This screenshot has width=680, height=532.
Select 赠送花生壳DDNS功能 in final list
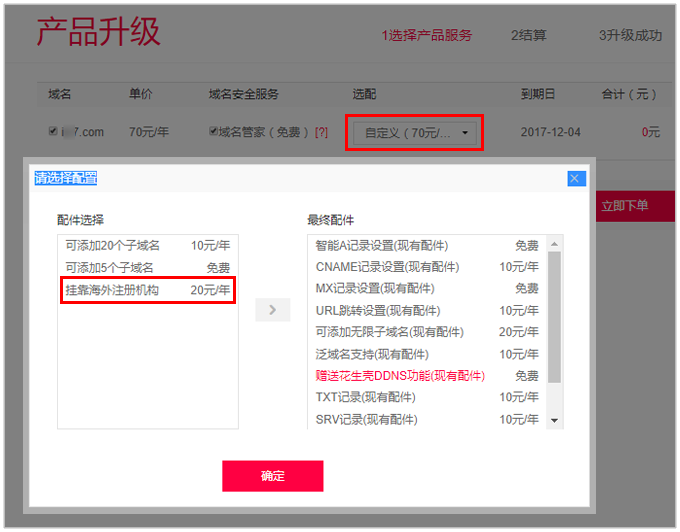pyautogui.click(x=426, y=376)
